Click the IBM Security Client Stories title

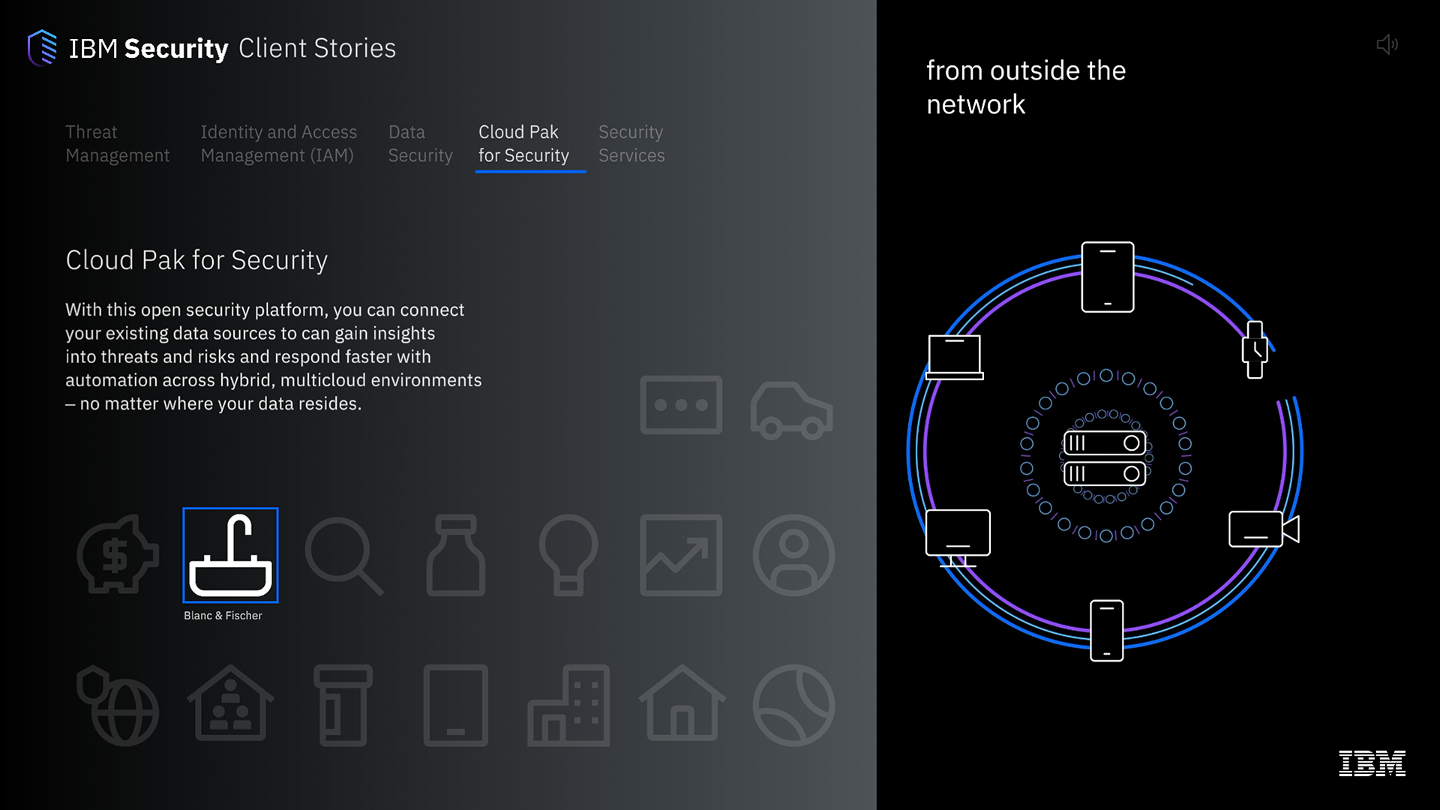coord(232,48)
